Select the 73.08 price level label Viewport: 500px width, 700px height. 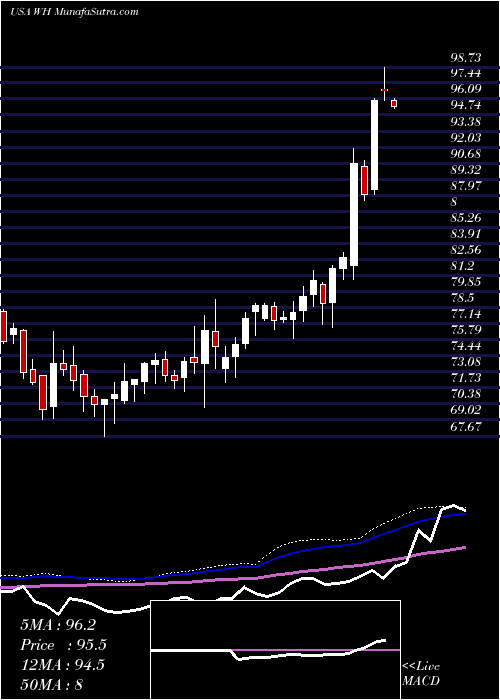pos(465,362)
